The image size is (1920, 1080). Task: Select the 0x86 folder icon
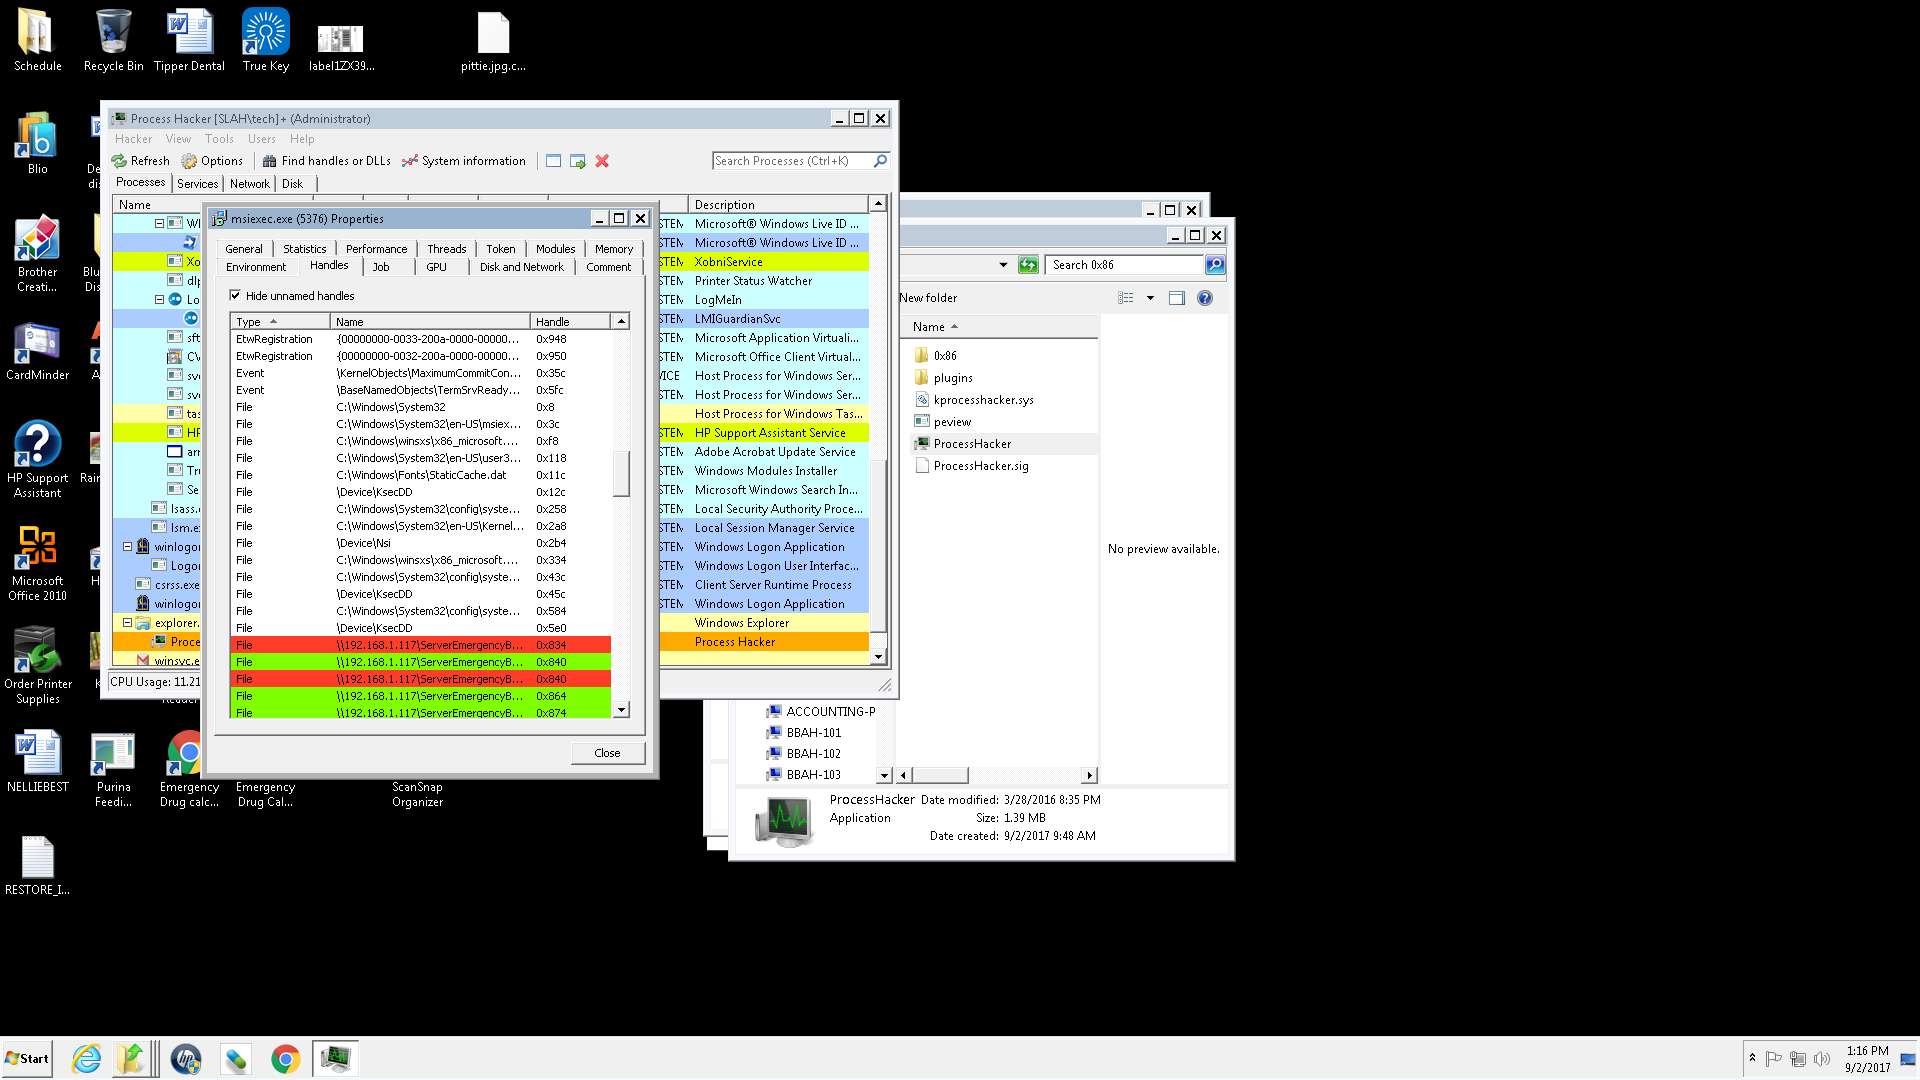pos(921,355)
